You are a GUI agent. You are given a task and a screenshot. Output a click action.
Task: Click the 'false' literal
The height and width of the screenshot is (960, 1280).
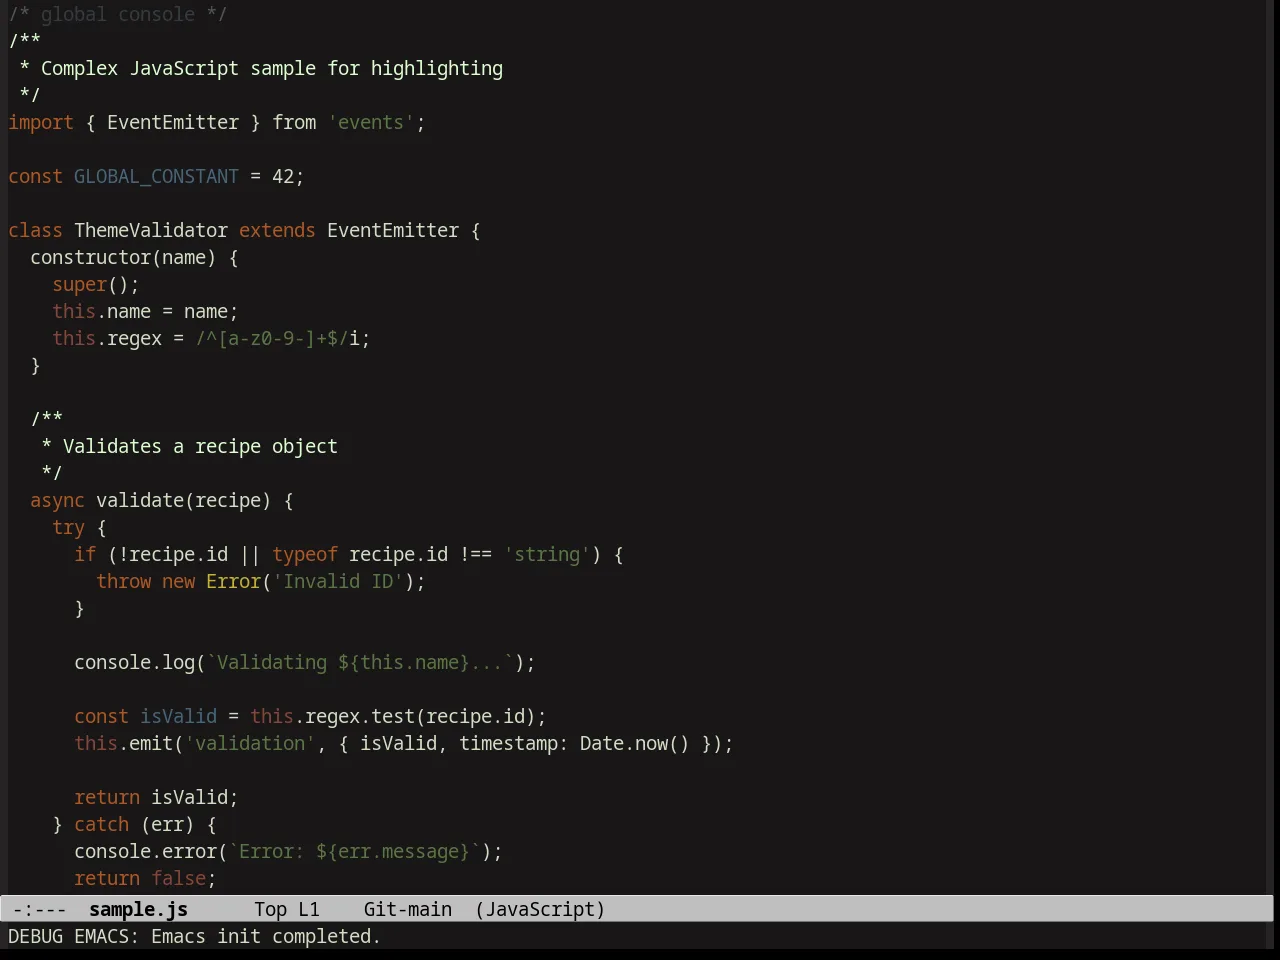[x=178, y=878]
